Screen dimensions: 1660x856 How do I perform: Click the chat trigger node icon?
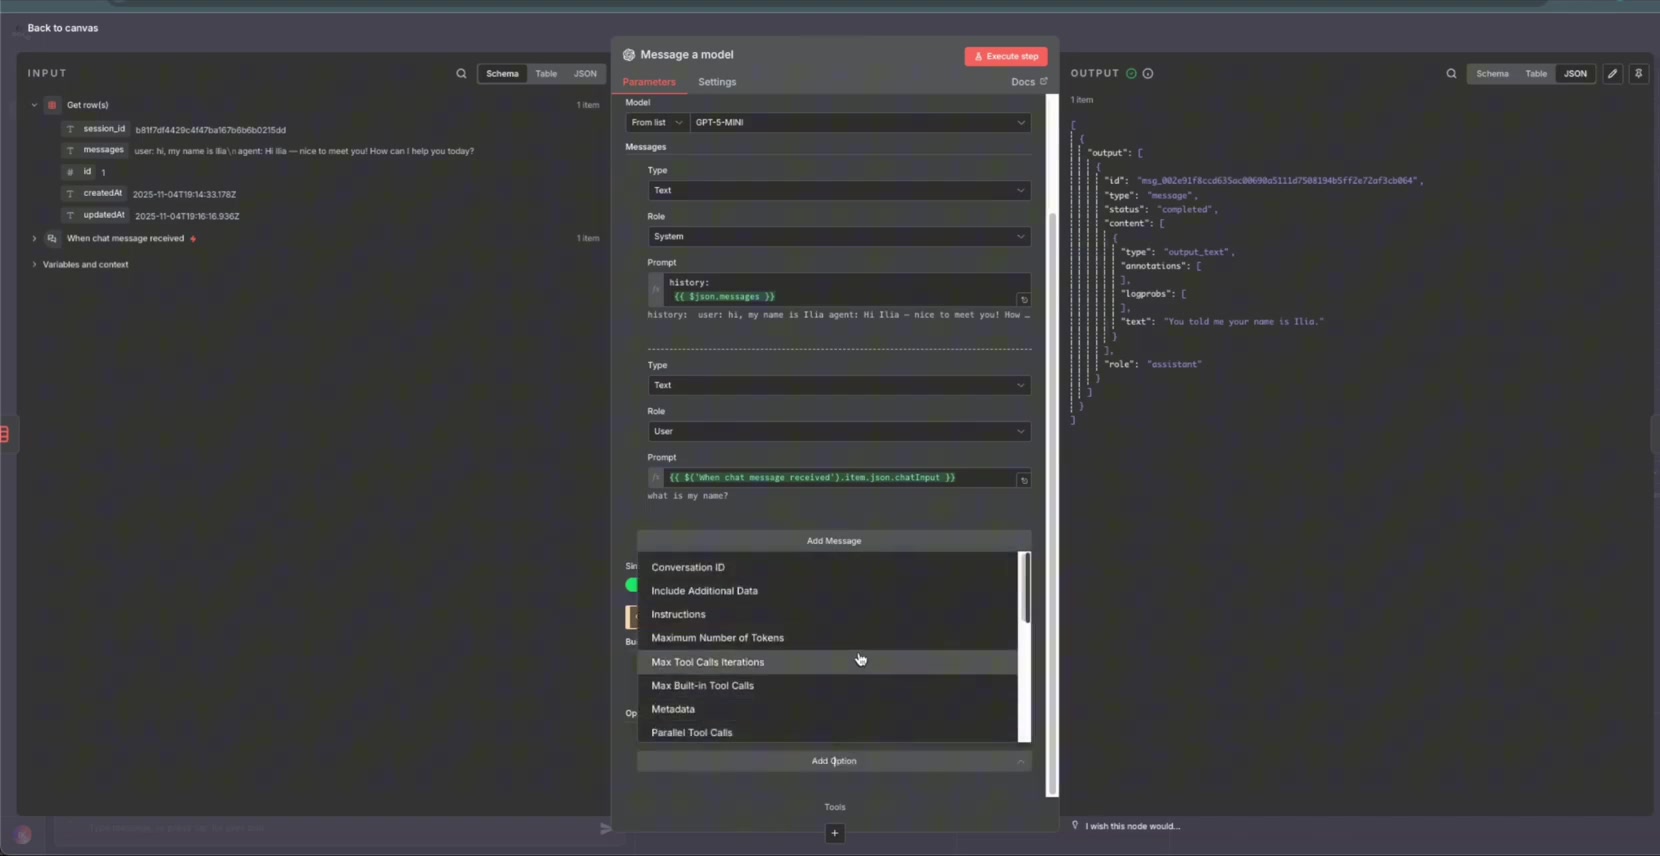52,239
